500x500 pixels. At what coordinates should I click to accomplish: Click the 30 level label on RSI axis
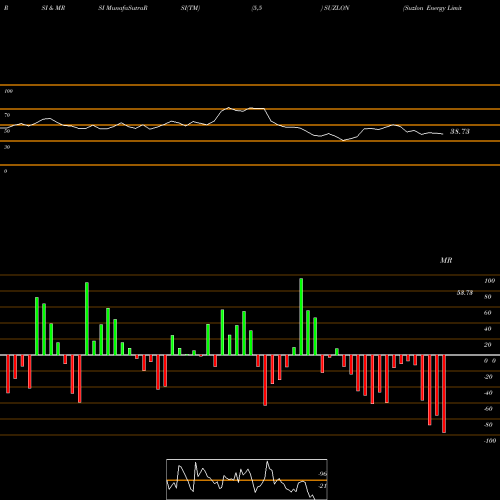[7, 147]
